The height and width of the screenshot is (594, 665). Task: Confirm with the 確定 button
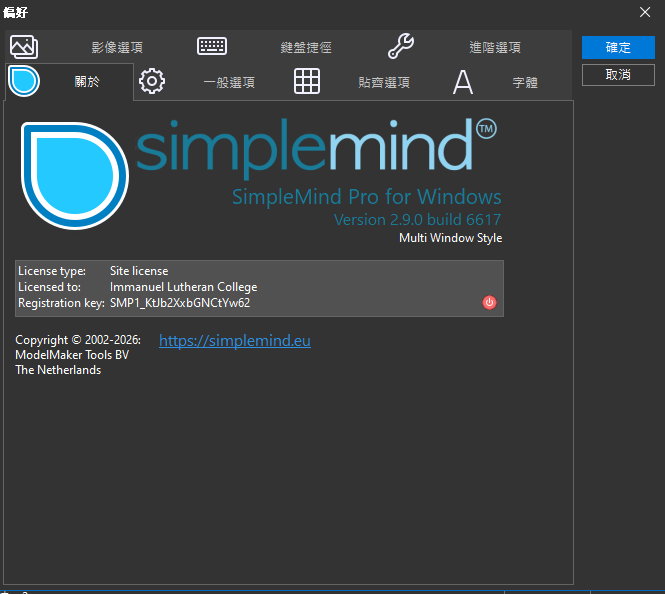(x=618, y=47)
